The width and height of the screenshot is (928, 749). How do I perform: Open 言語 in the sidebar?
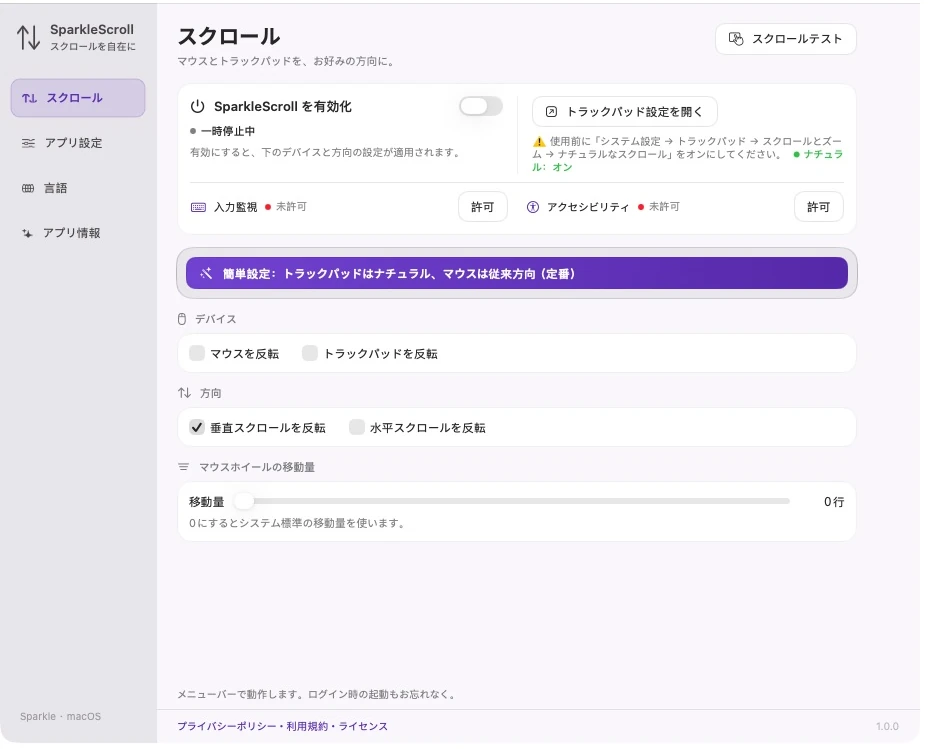tap(78, 188)
